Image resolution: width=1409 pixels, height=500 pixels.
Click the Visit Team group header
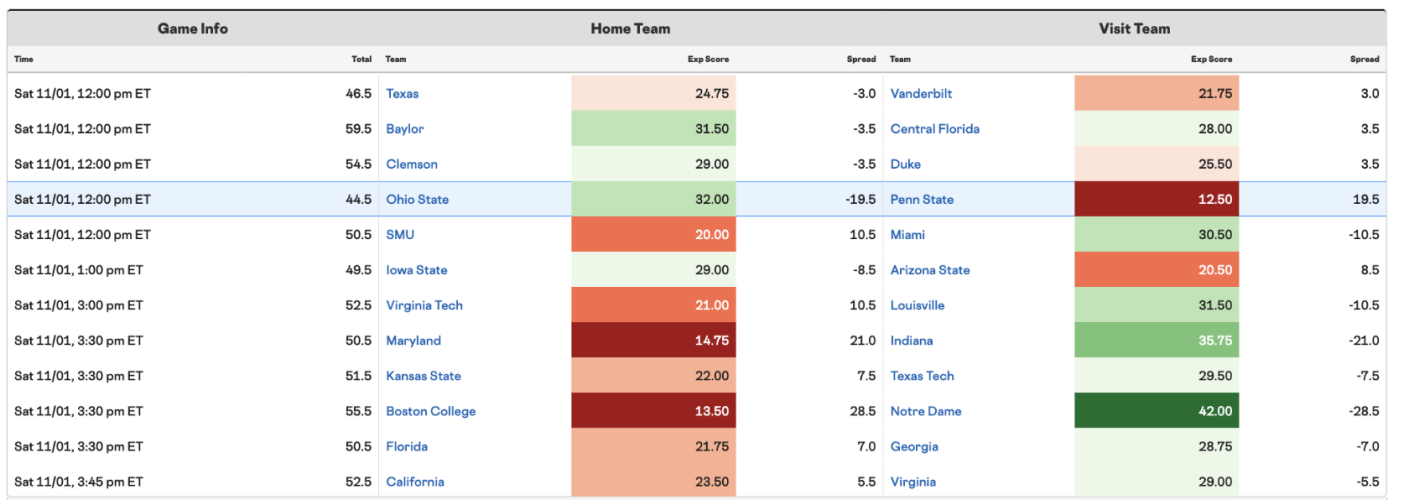(1134, 29)
